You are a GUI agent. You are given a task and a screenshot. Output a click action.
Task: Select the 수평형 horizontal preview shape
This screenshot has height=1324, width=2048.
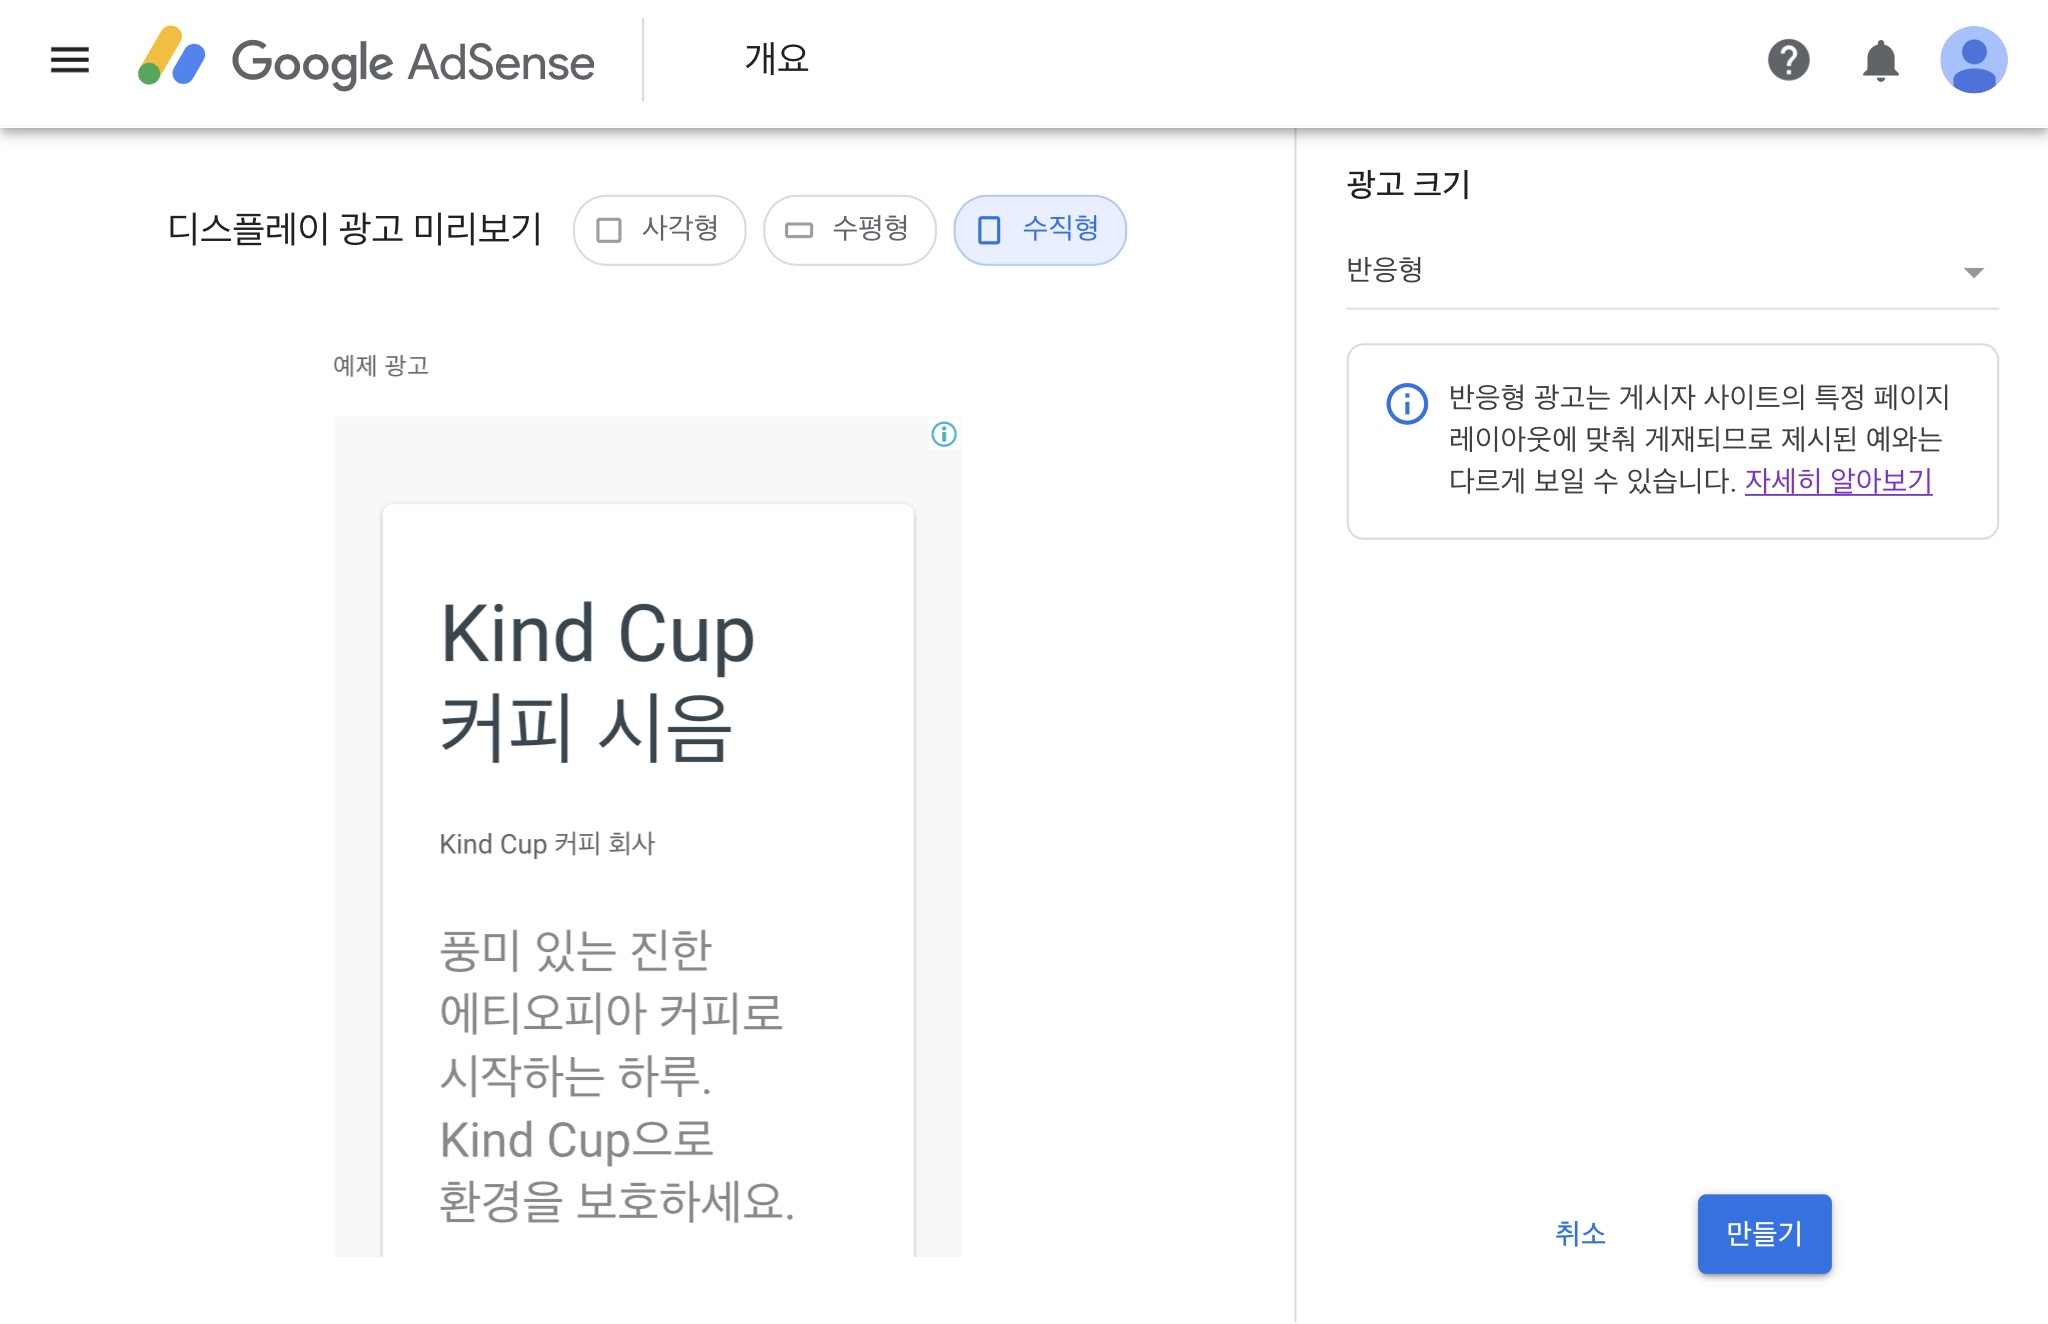(x=849, y=230)
